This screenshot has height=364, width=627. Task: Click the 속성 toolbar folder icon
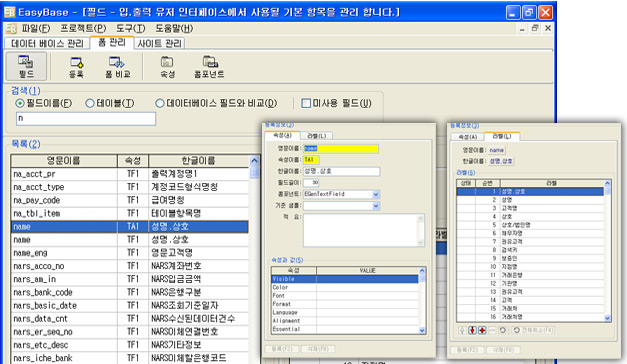(x=167, y=66)
